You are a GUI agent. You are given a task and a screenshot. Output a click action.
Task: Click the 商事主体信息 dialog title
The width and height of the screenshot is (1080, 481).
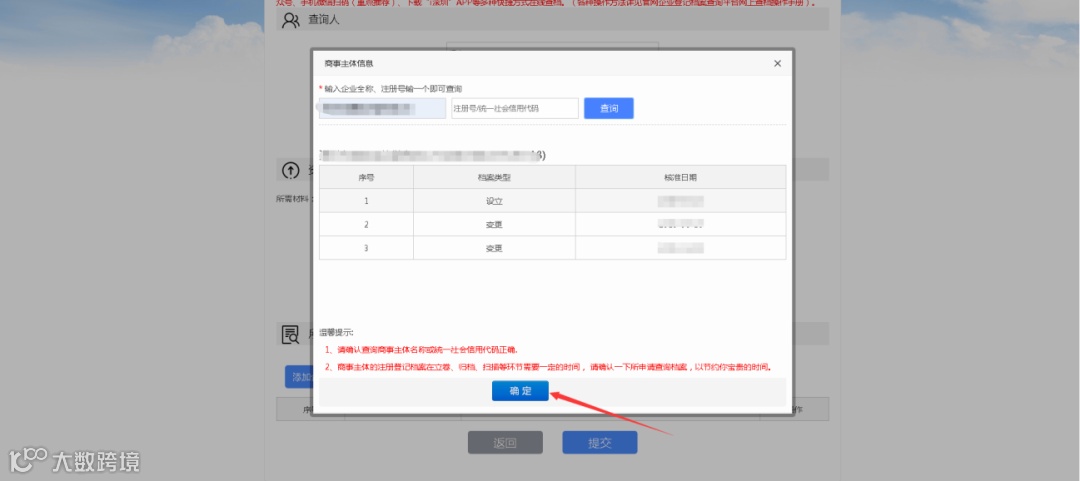tap(349, 63)
